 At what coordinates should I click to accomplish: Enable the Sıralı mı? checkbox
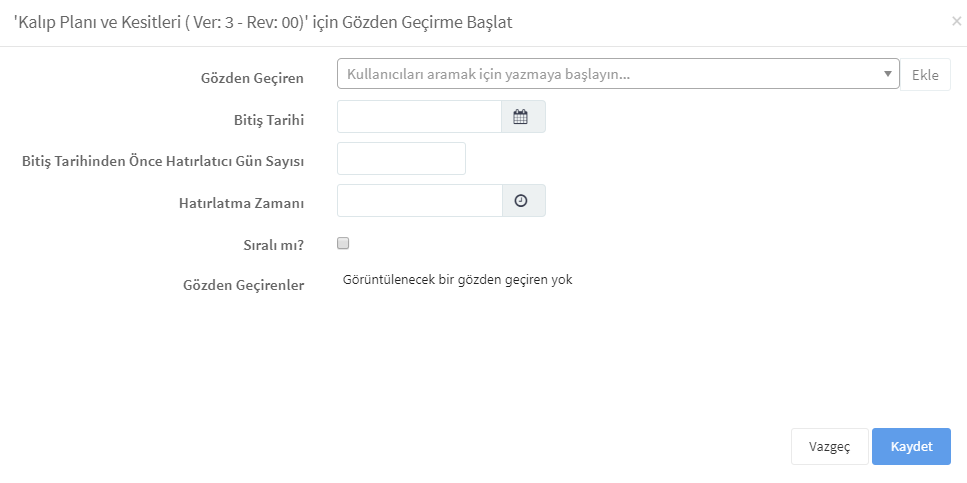click(x=343, y=243)
